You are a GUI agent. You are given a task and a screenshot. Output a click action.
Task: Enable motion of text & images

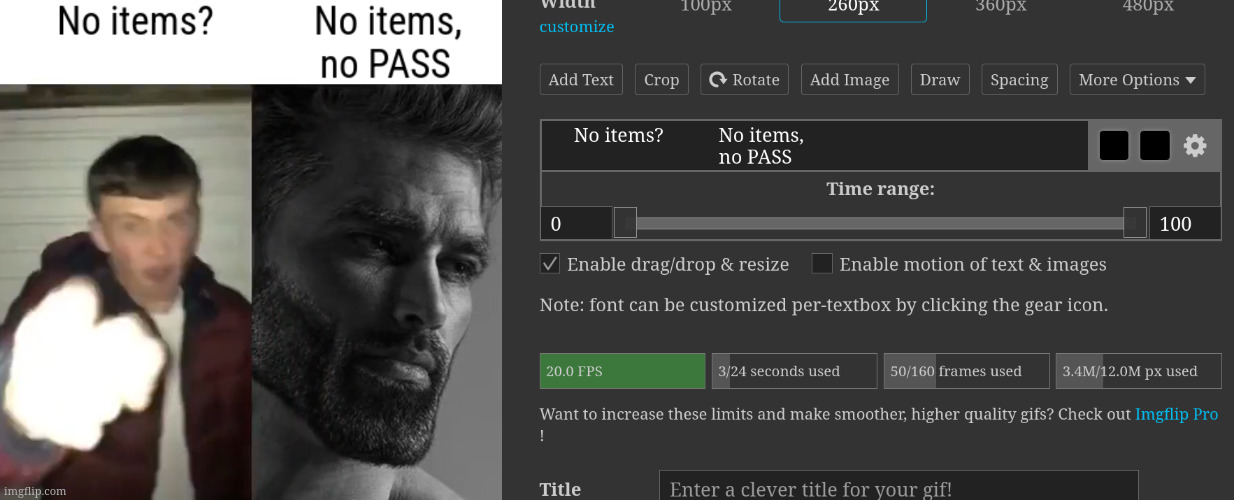tap(822, 264)
